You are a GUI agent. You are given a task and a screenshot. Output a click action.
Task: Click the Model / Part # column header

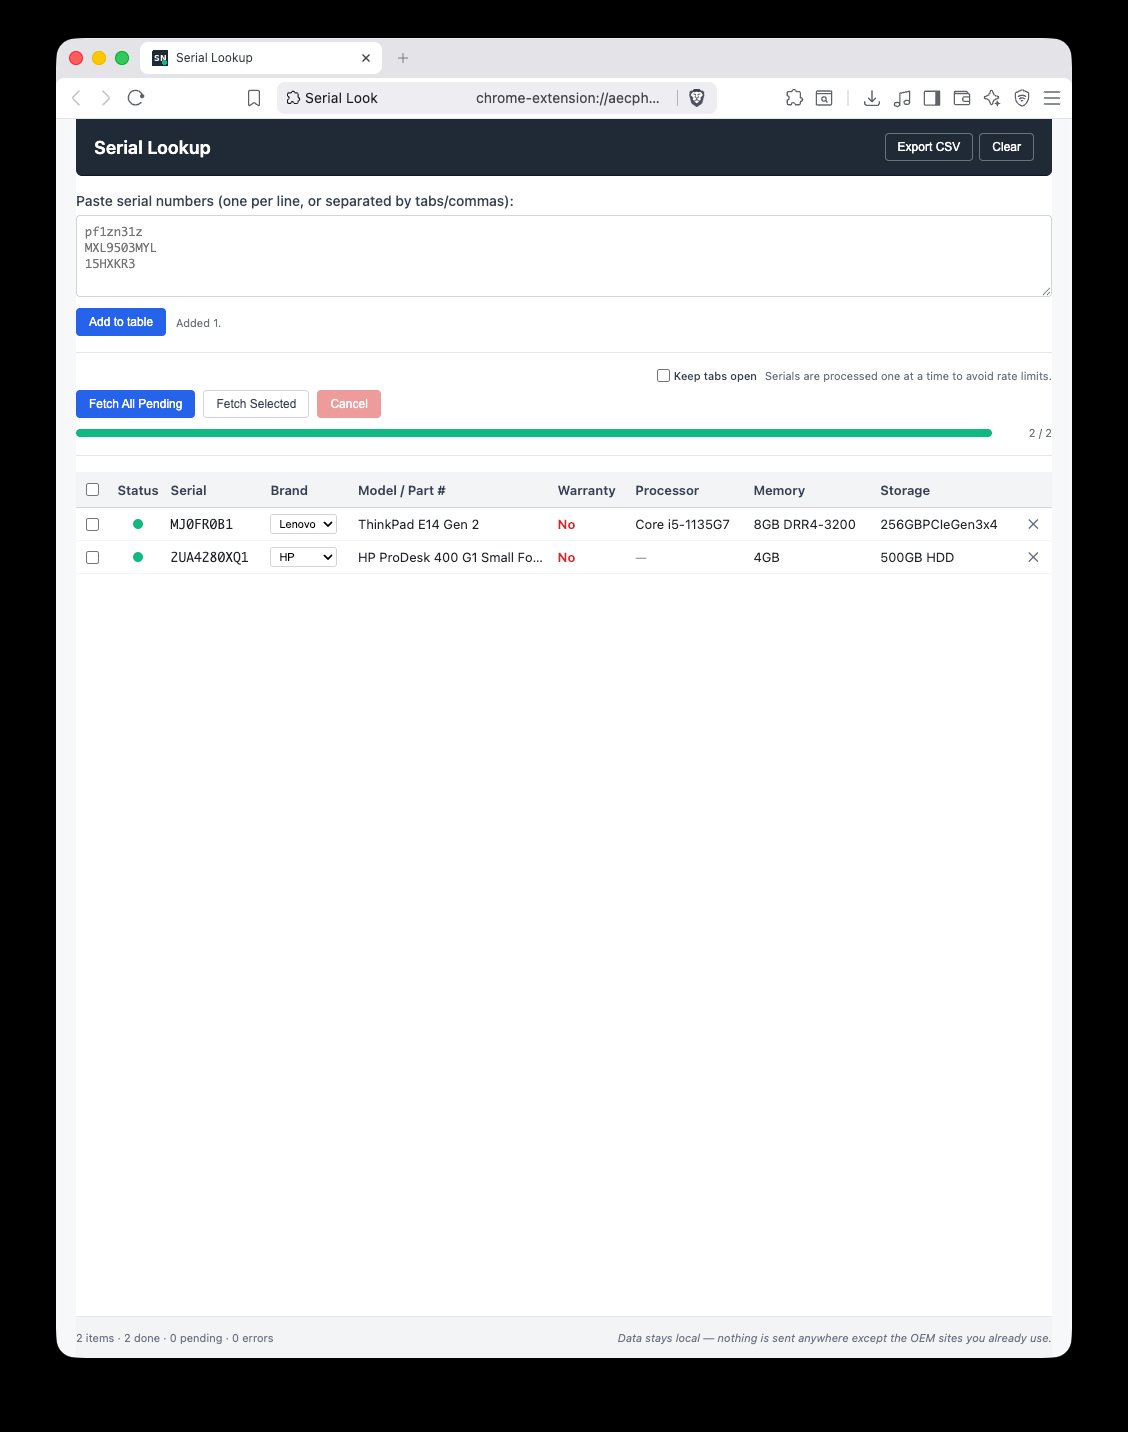pos(402,490)
